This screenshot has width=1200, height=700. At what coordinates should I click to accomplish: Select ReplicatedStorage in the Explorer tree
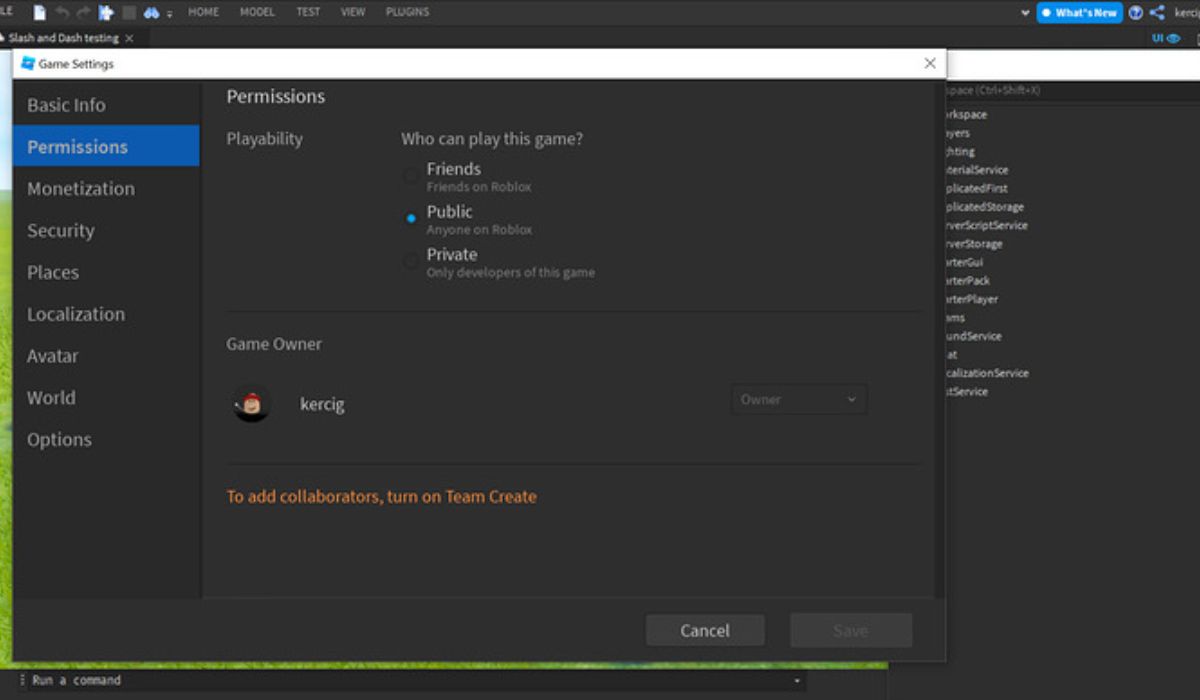984,207
